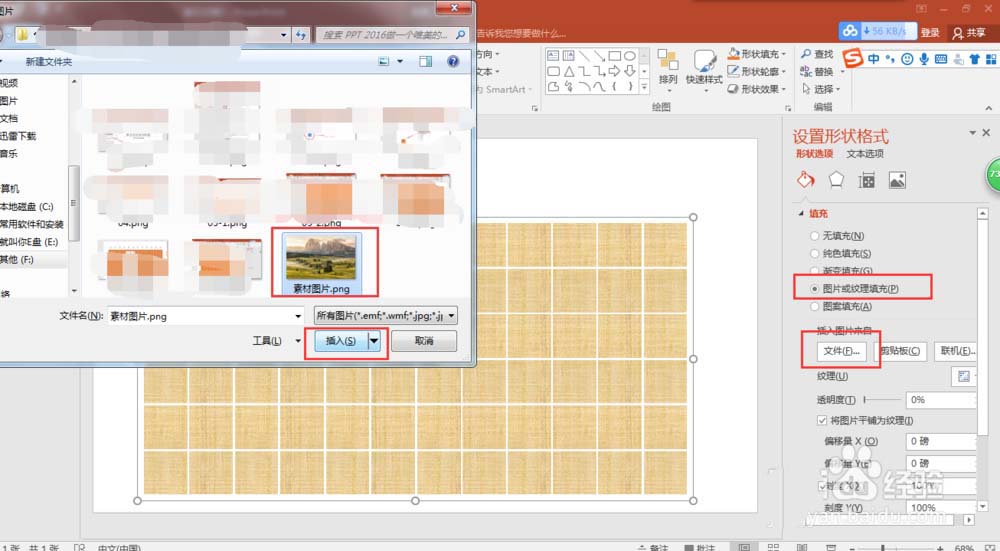Image resolution: width=1000 pixels, height=551 pixels.
Task: Click New Folder (新建文件夹)
Action: point(48,62)
